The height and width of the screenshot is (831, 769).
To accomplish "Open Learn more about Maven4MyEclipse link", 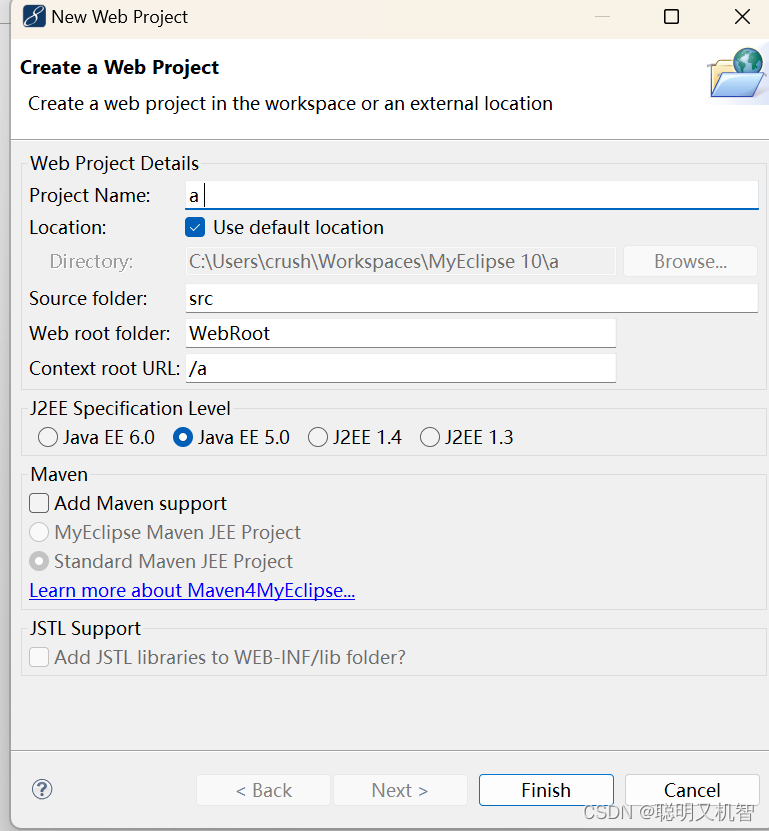I will click(192, 590).
